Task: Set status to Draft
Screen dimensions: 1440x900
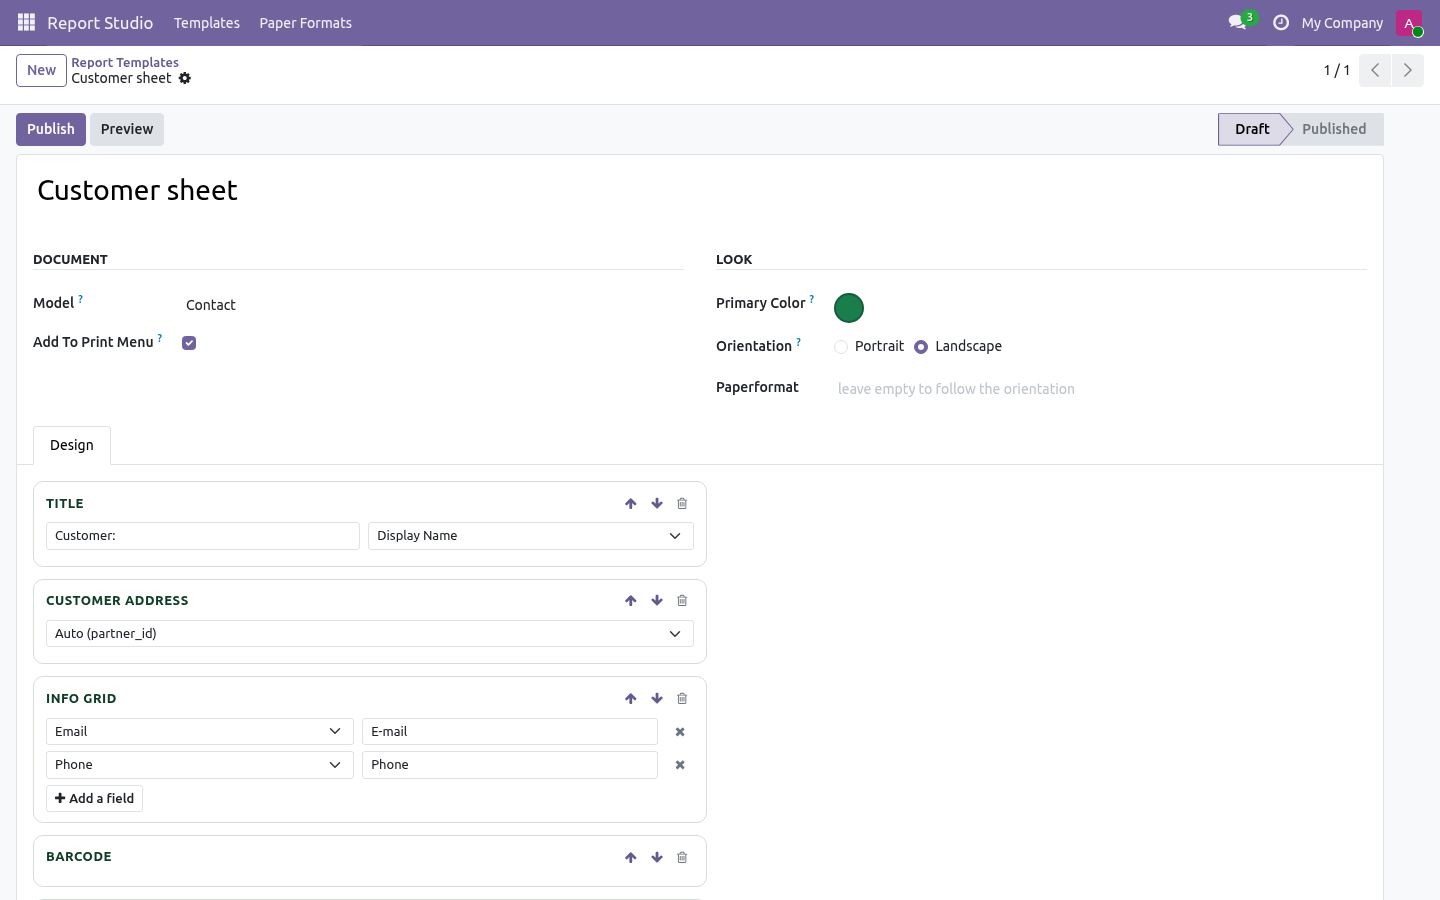Action: (1252, 129)
